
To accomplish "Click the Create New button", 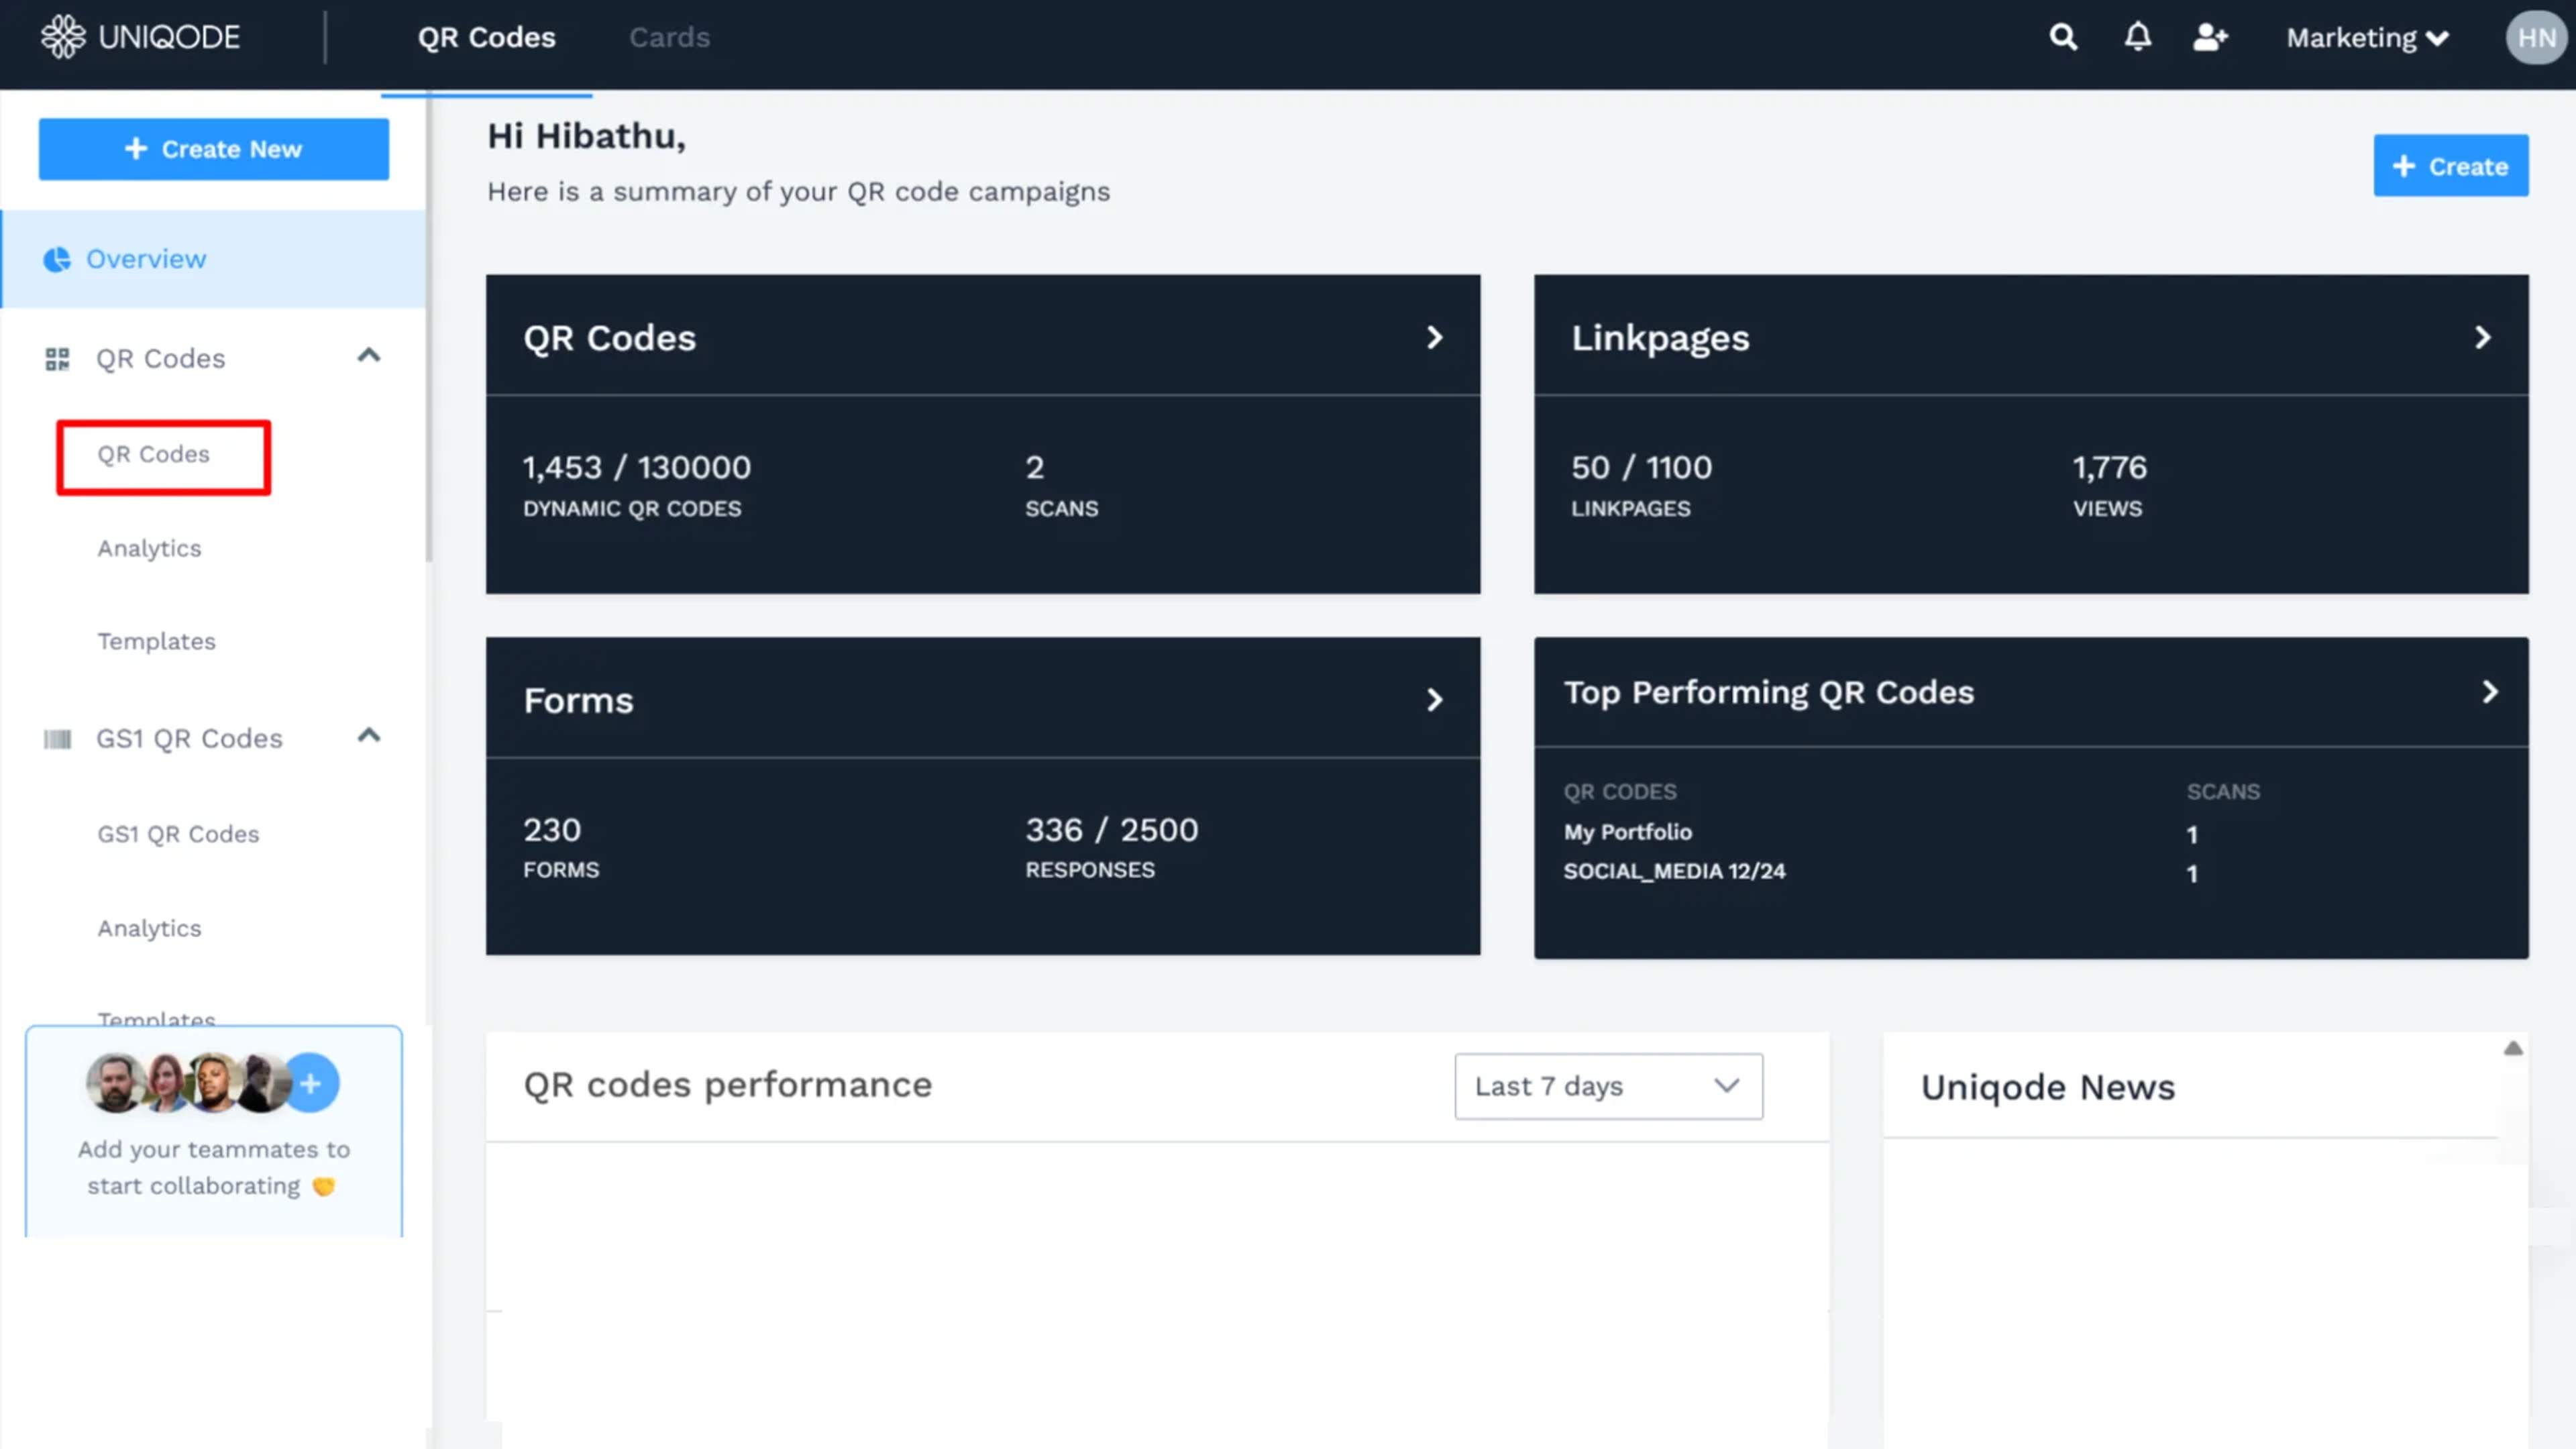I will (x=214, y=149).
